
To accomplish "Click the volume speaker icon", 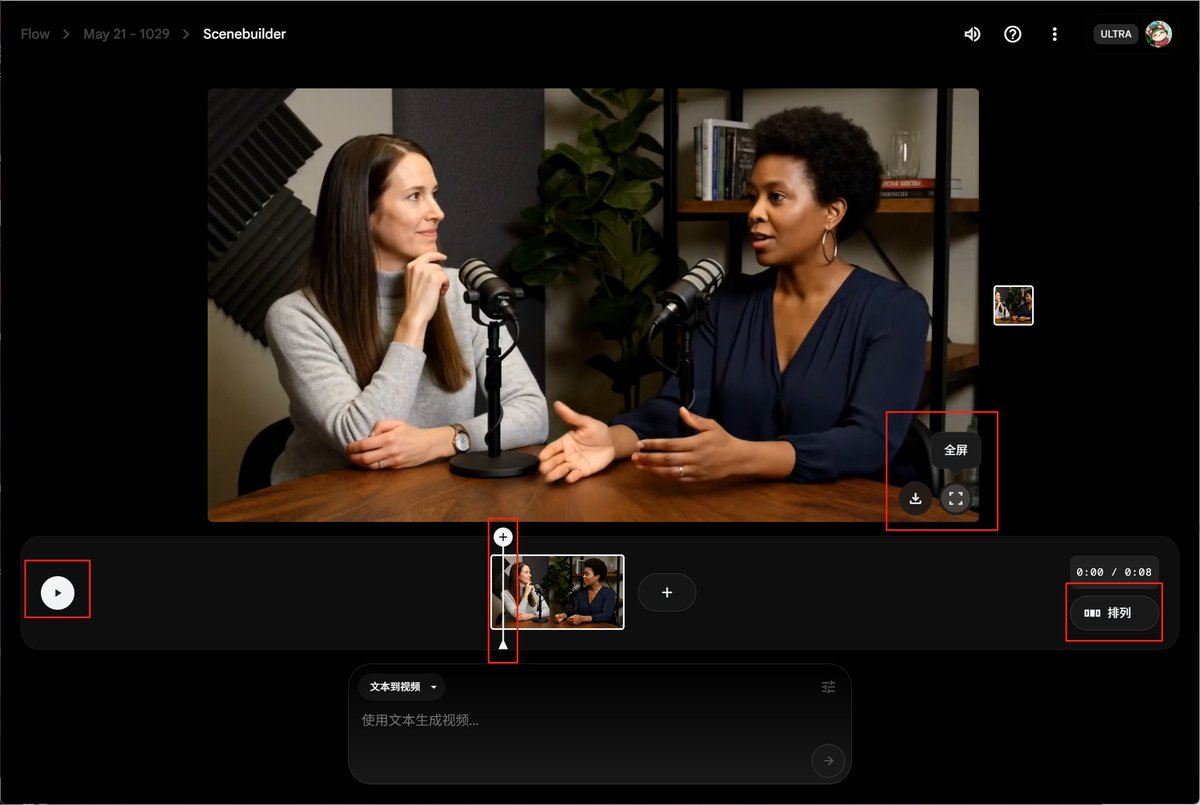I will tap(972, 34).
